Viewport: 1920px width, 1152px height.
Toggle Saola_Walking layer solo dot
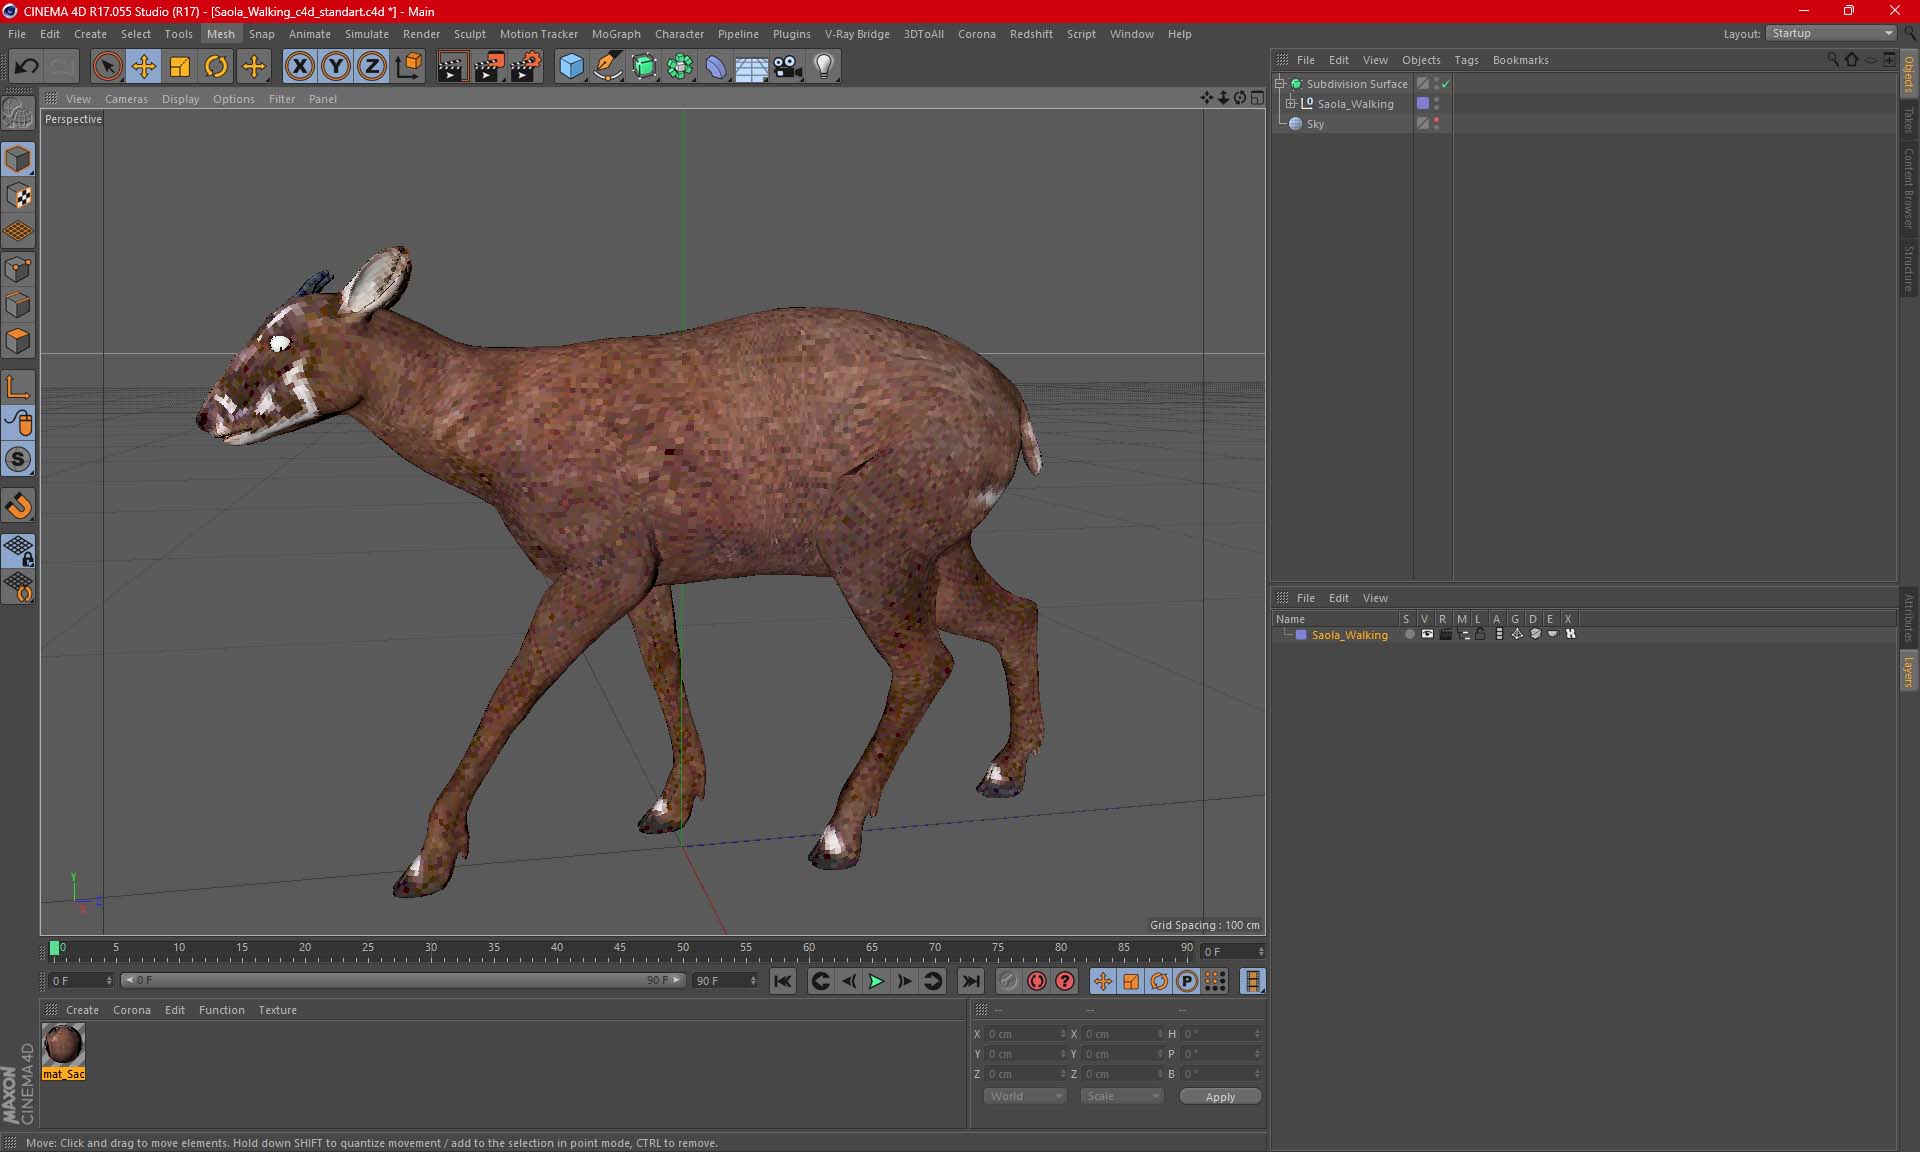(x=1409, y=634)
